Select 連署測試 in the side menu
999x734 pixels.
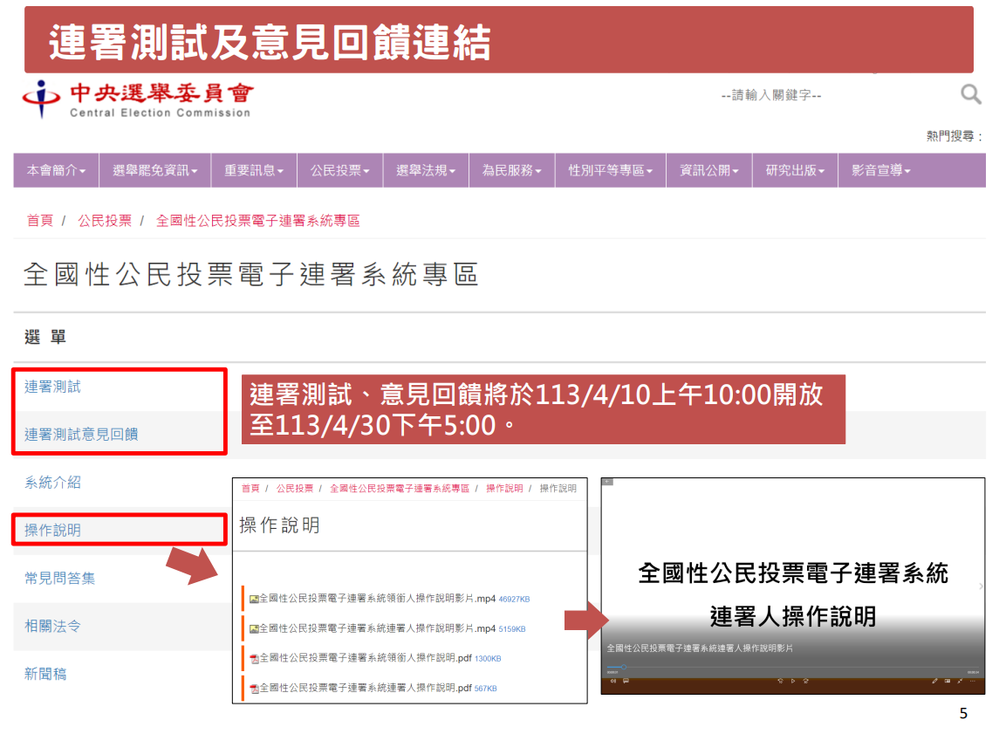(x=53, y=387)
